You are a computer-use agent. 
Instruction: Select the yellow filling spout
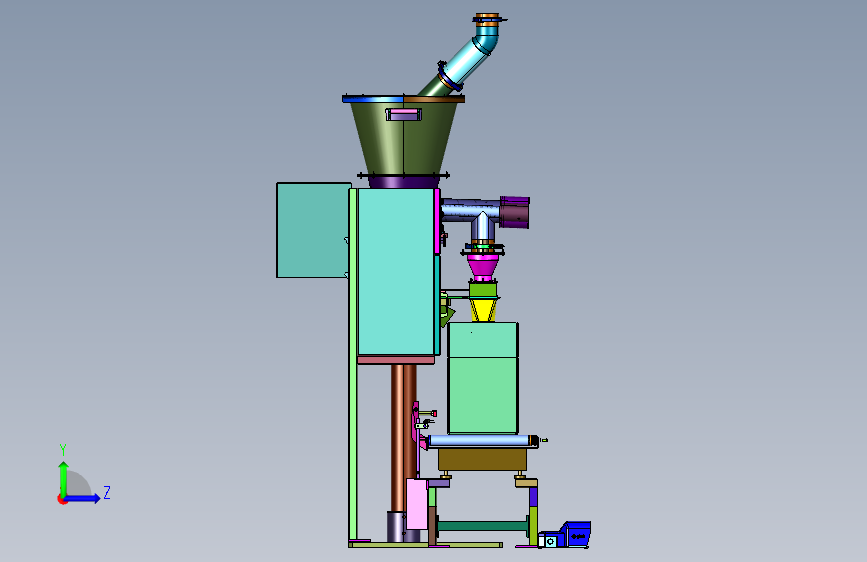coord(483,310)
